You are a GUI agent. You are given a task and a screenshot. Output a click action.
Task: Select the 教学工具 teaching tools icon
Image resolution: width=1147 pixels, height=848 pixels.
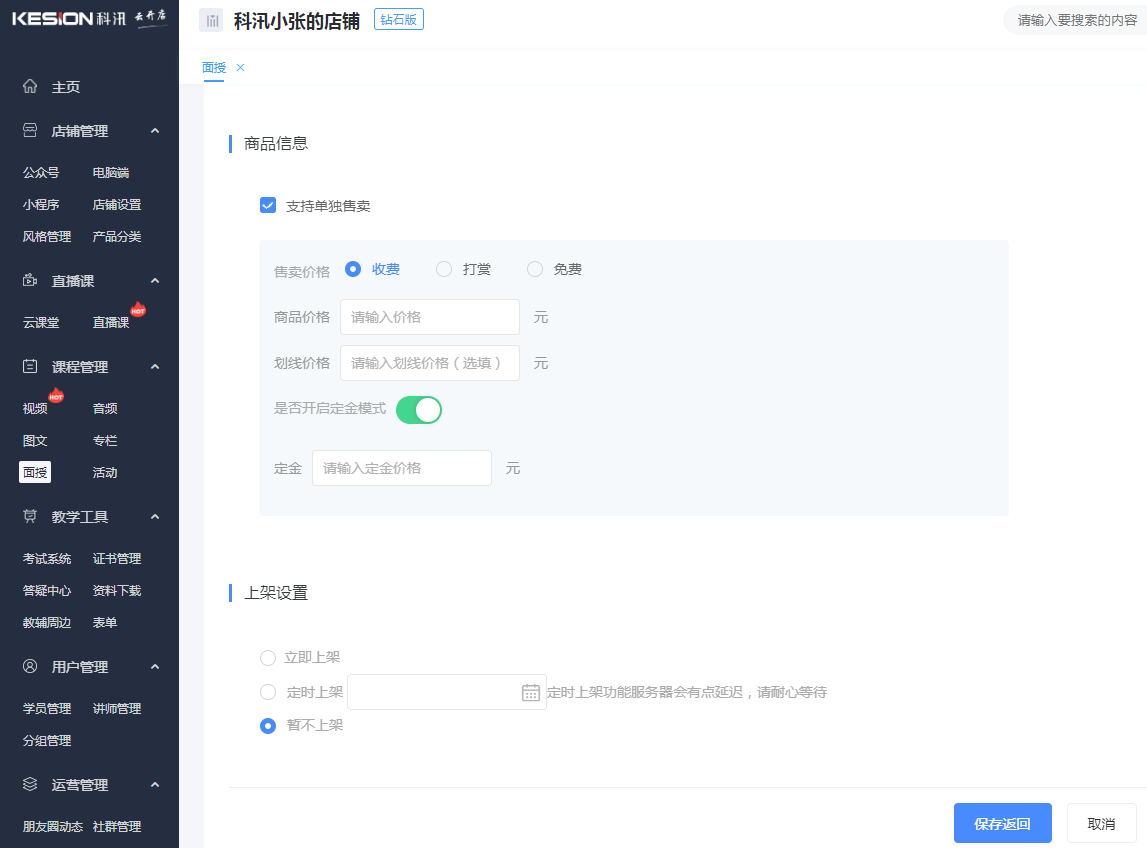[29, 516]
